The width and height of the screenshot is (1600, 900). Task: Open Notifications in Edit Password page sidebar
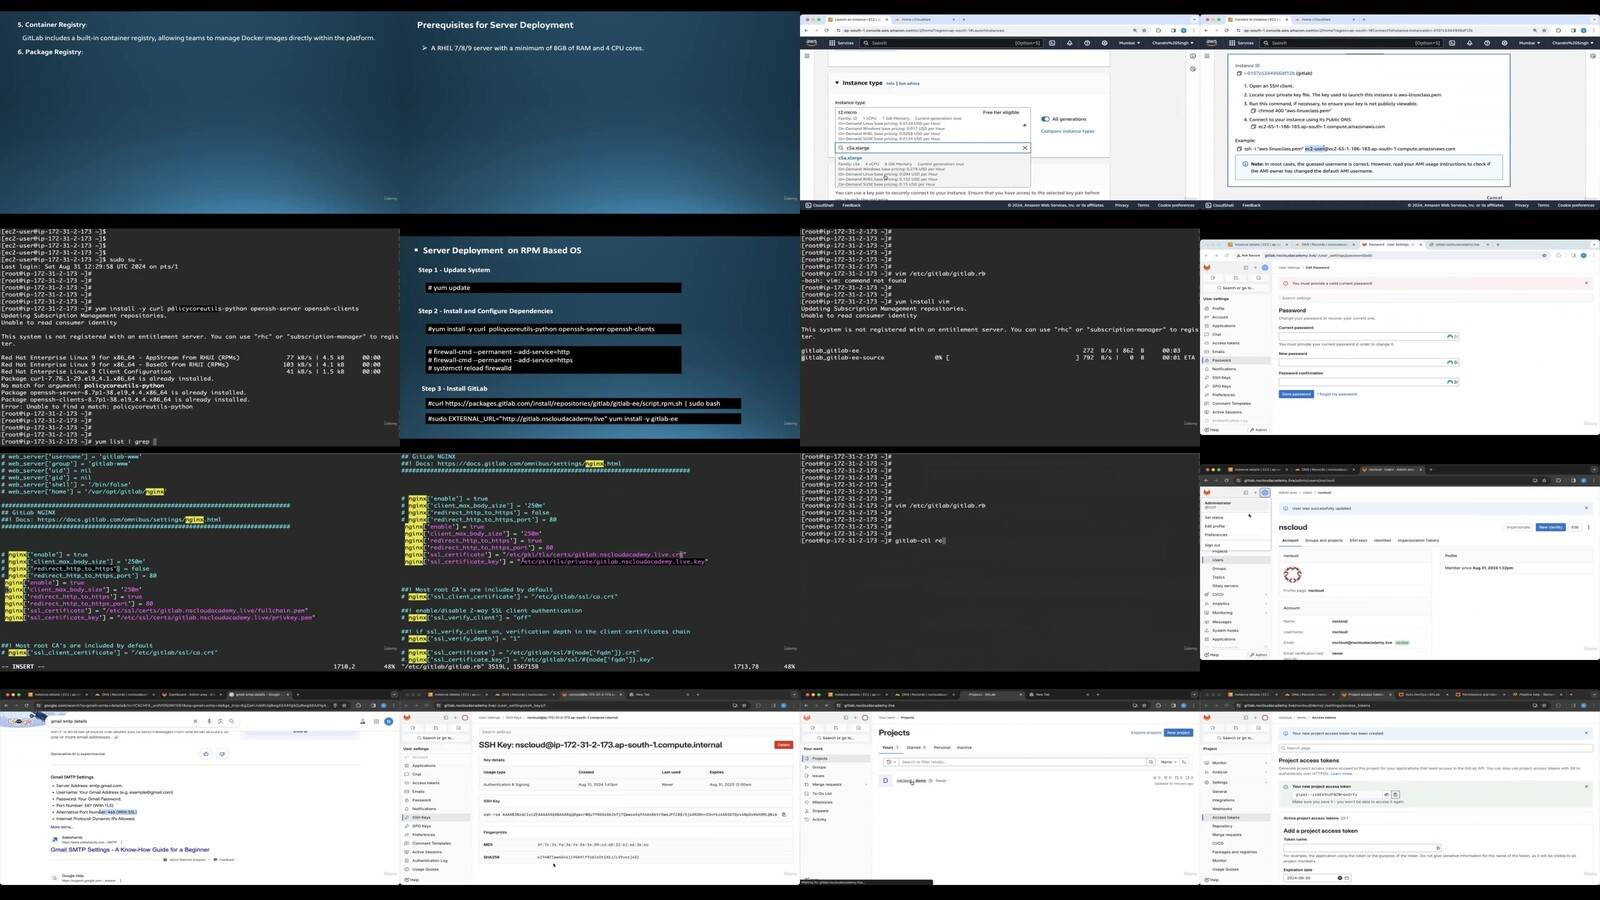(x=1224, y=369)
